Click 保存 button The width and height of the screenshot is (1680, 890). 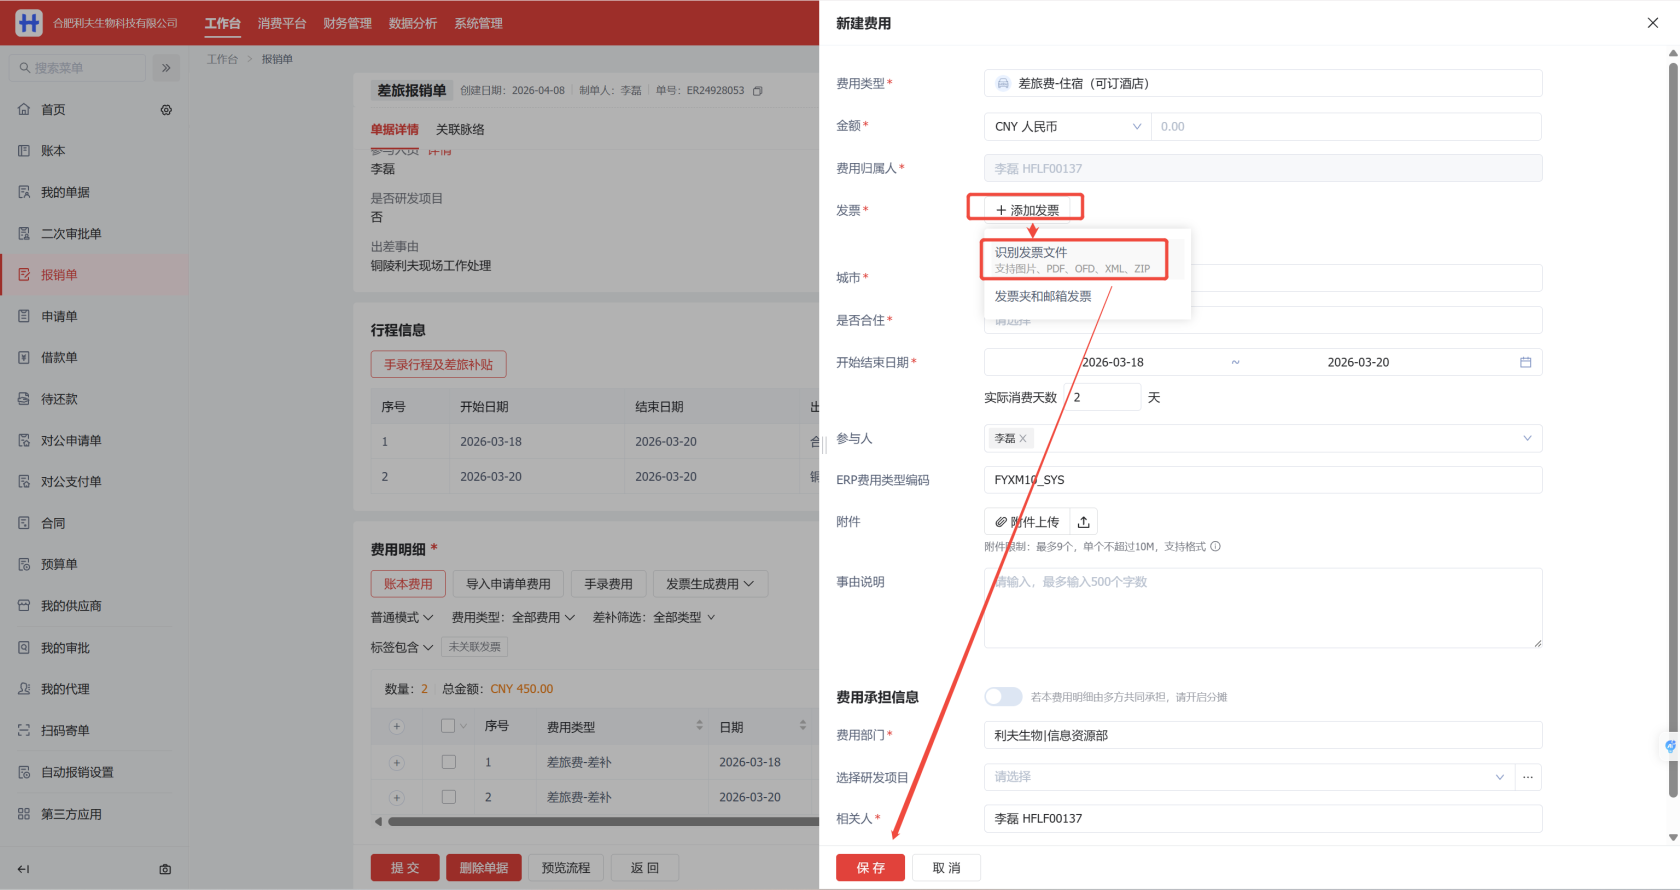870,867
